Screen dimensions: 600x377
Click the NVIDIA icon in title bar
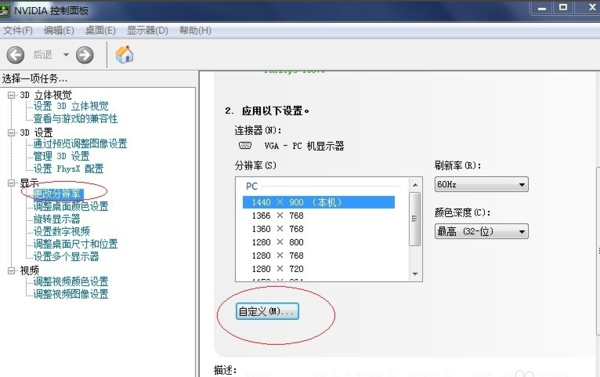5,10
